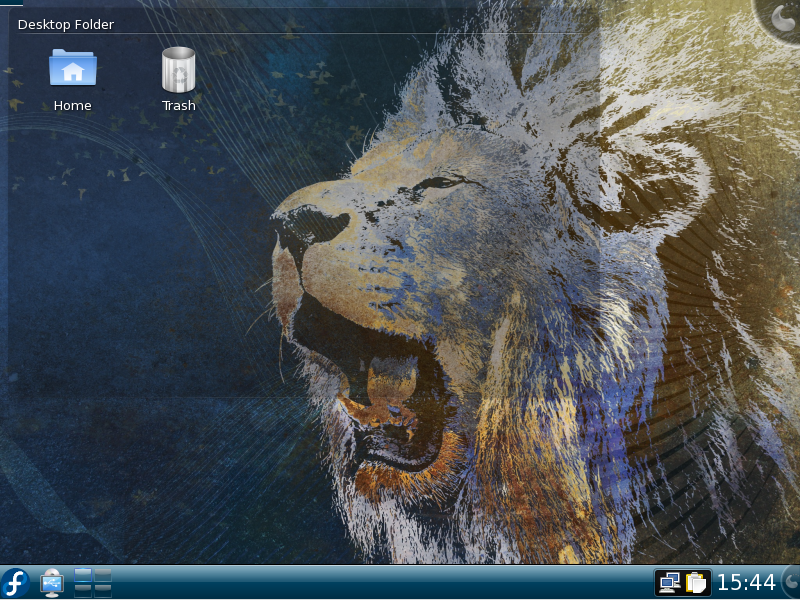The image size is (800, 600).
Task: Click the network computers tray icon
Action: 669,583
